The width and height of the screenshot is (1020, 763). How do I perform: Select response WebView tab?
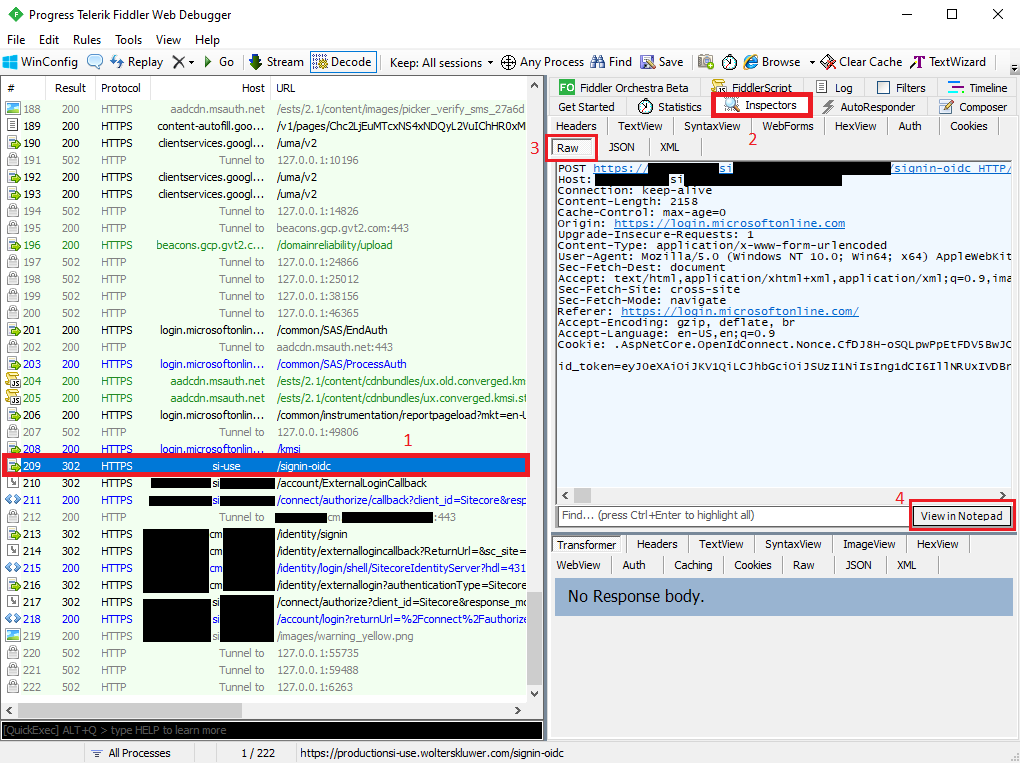[578, 565]
